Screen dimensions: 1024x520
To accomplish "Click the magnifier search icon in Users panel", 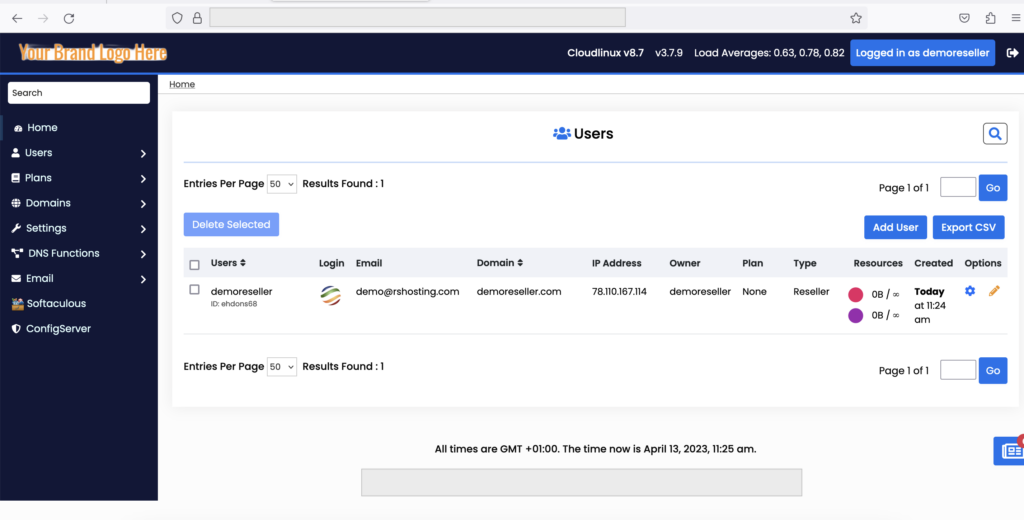I will pyautogui.click(x=994, y=134).
